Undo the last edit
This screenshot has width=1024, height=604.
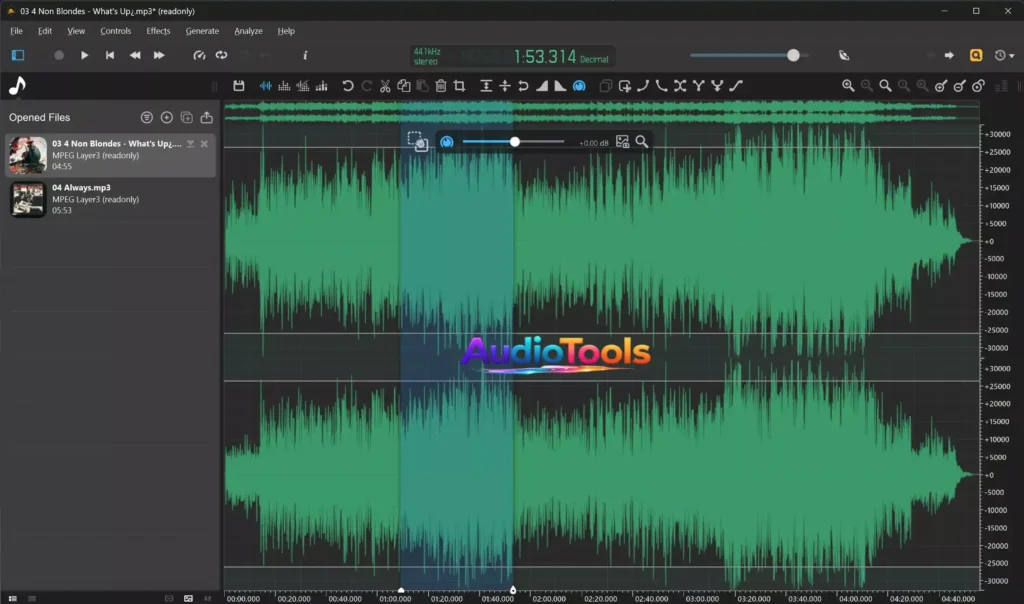[x=346, y=86]
